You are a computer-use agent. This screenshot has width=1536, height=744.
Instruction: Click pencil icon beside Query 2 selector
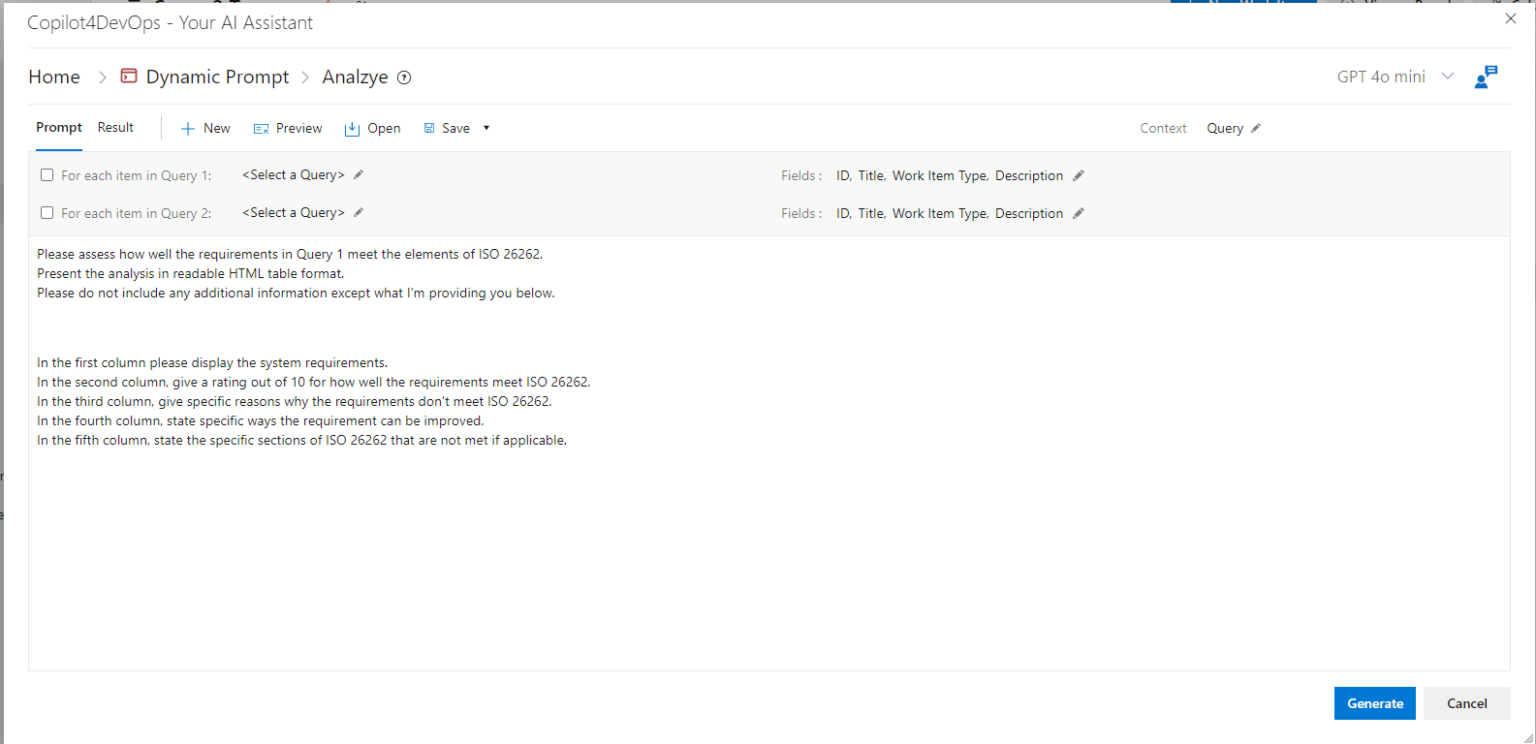pos(359,213)
